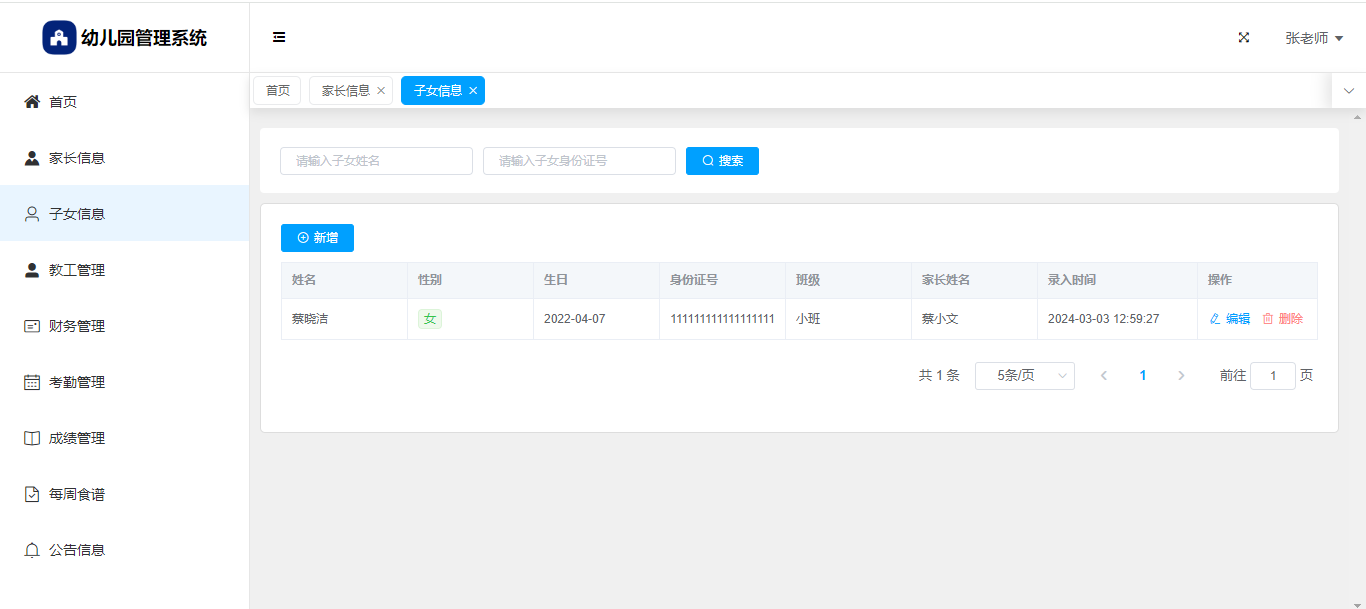Expand the tabs dropdown chevron at right

coord(1348,91)
